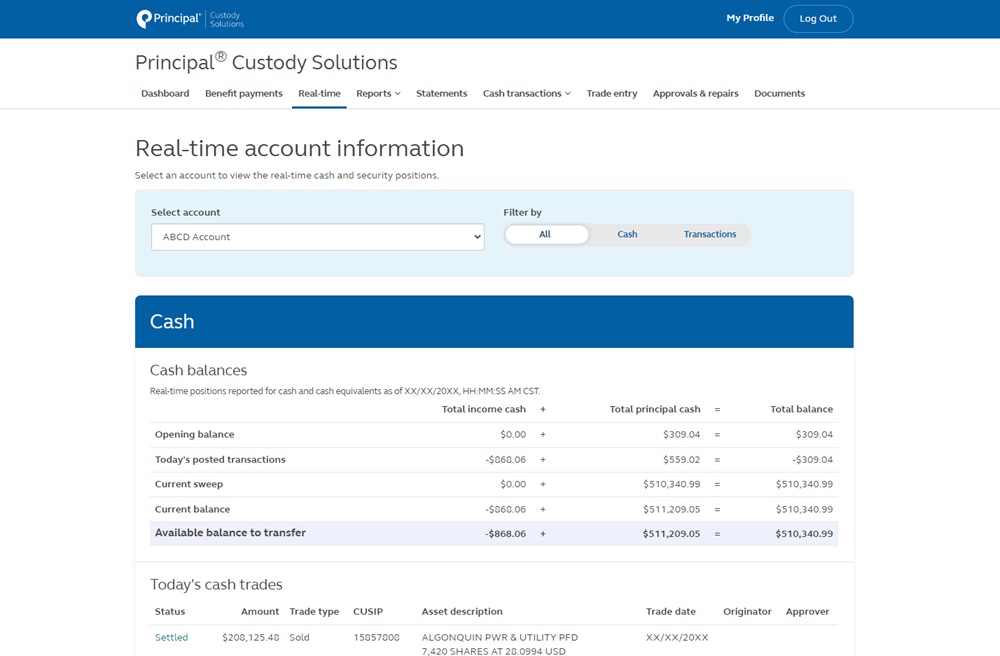Switch the filter to Cash
1000x656 pixels.
tap(627, 233)
